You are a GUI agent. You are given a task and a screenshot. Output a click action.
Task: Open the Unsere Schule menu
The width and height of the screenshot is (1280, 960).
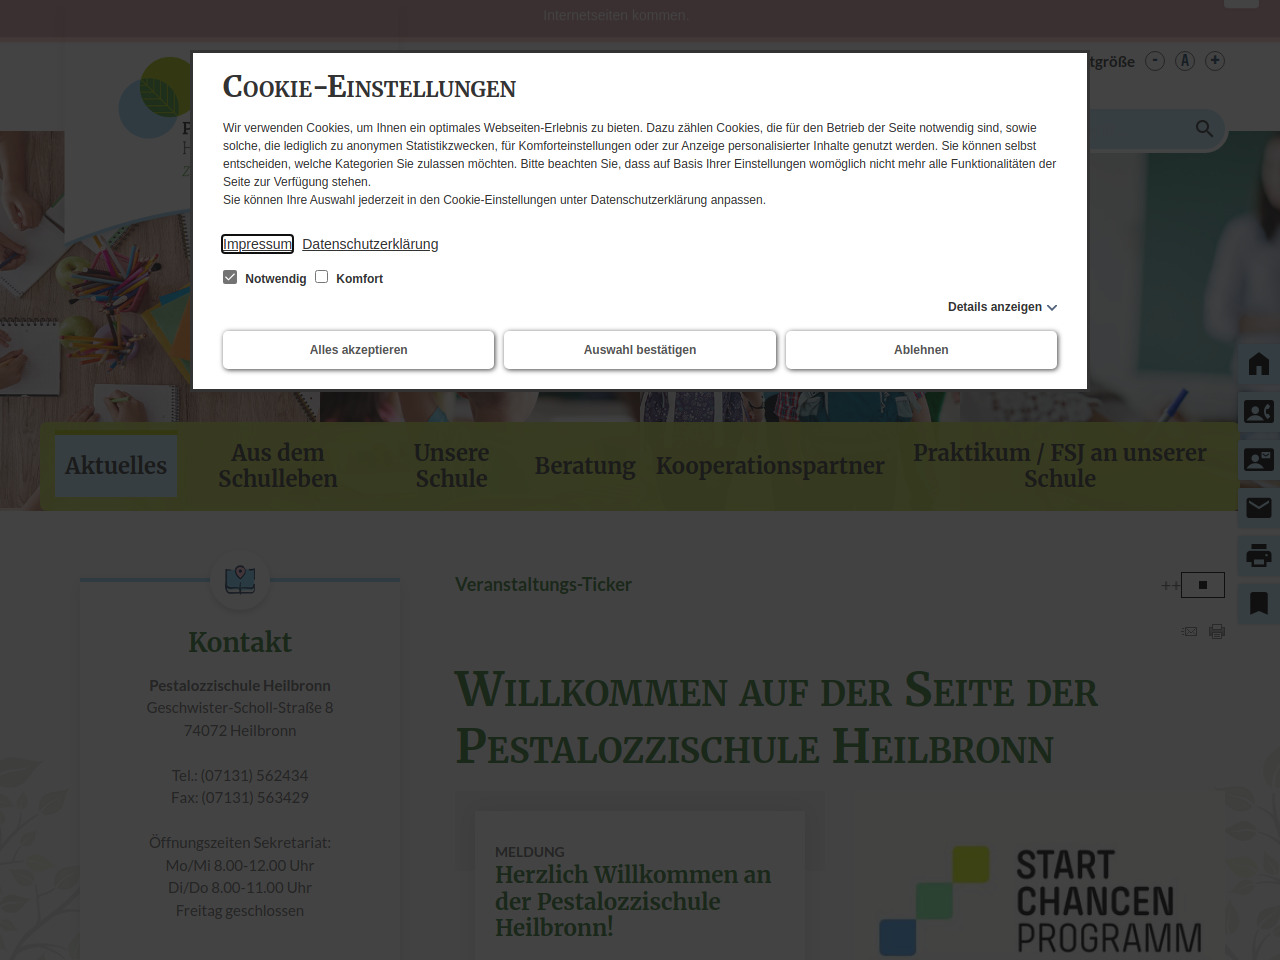[451, 466]
